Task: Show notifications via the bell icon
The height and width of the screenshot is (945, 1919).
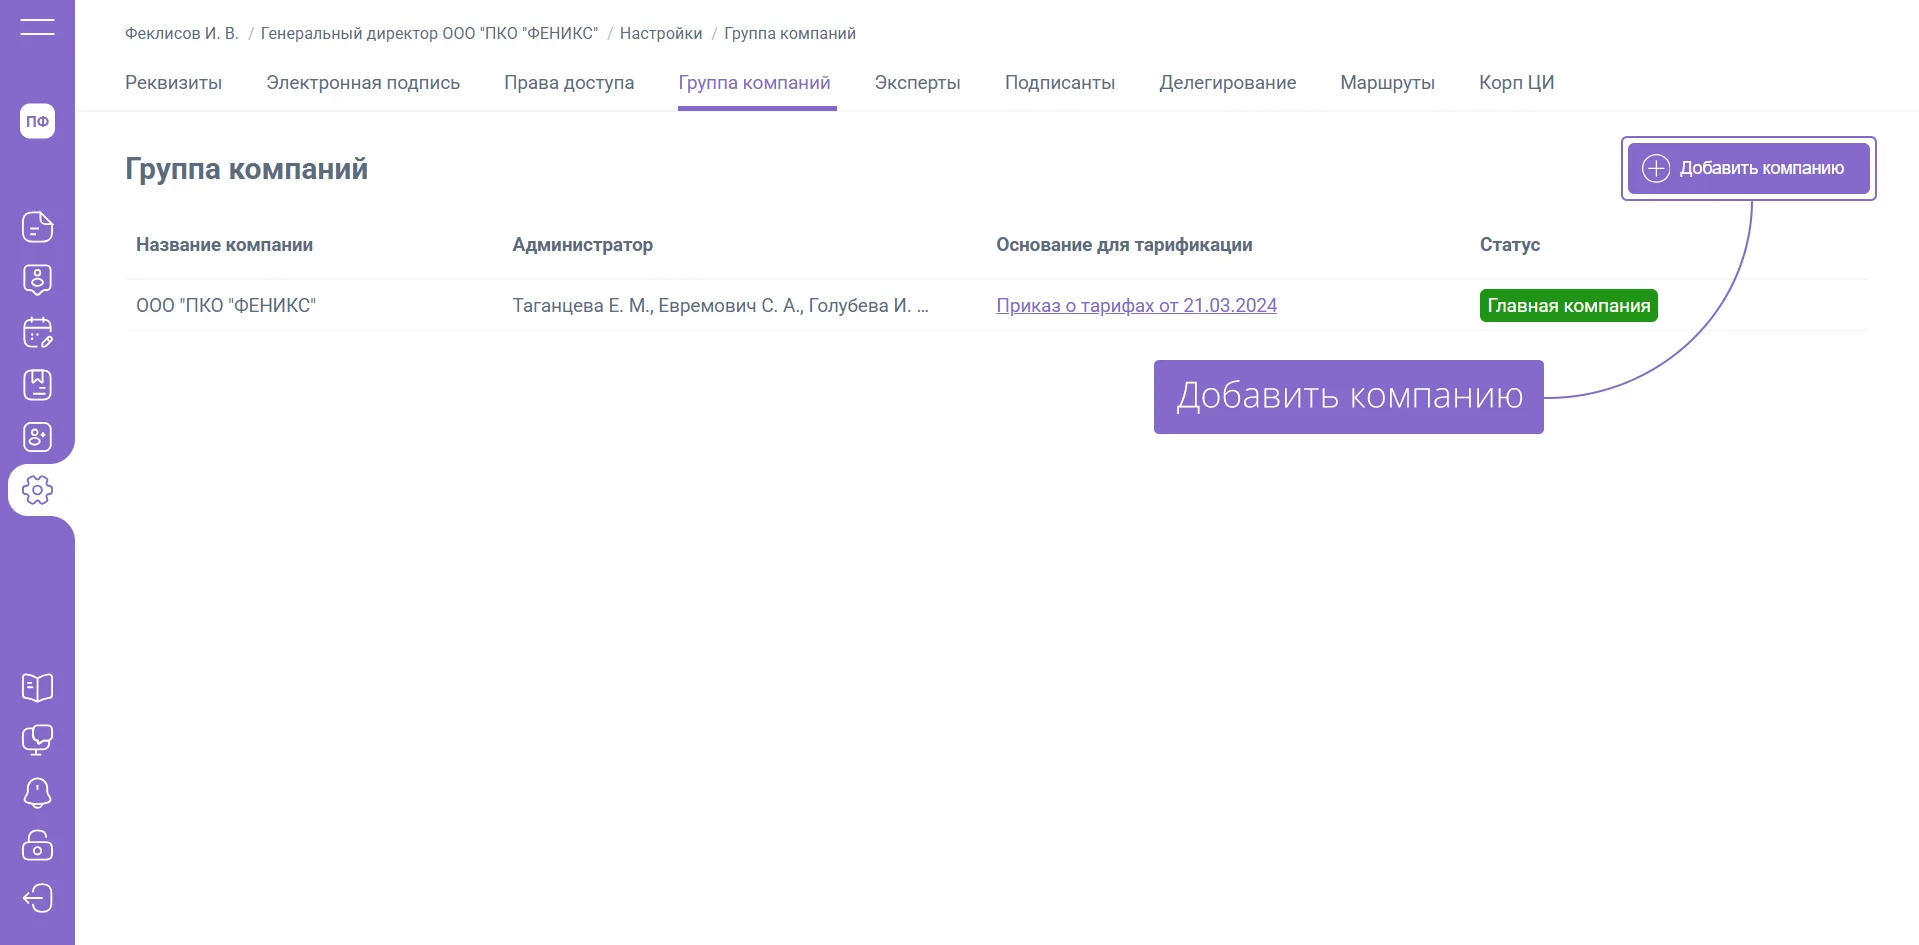Action: coord(37,793)
